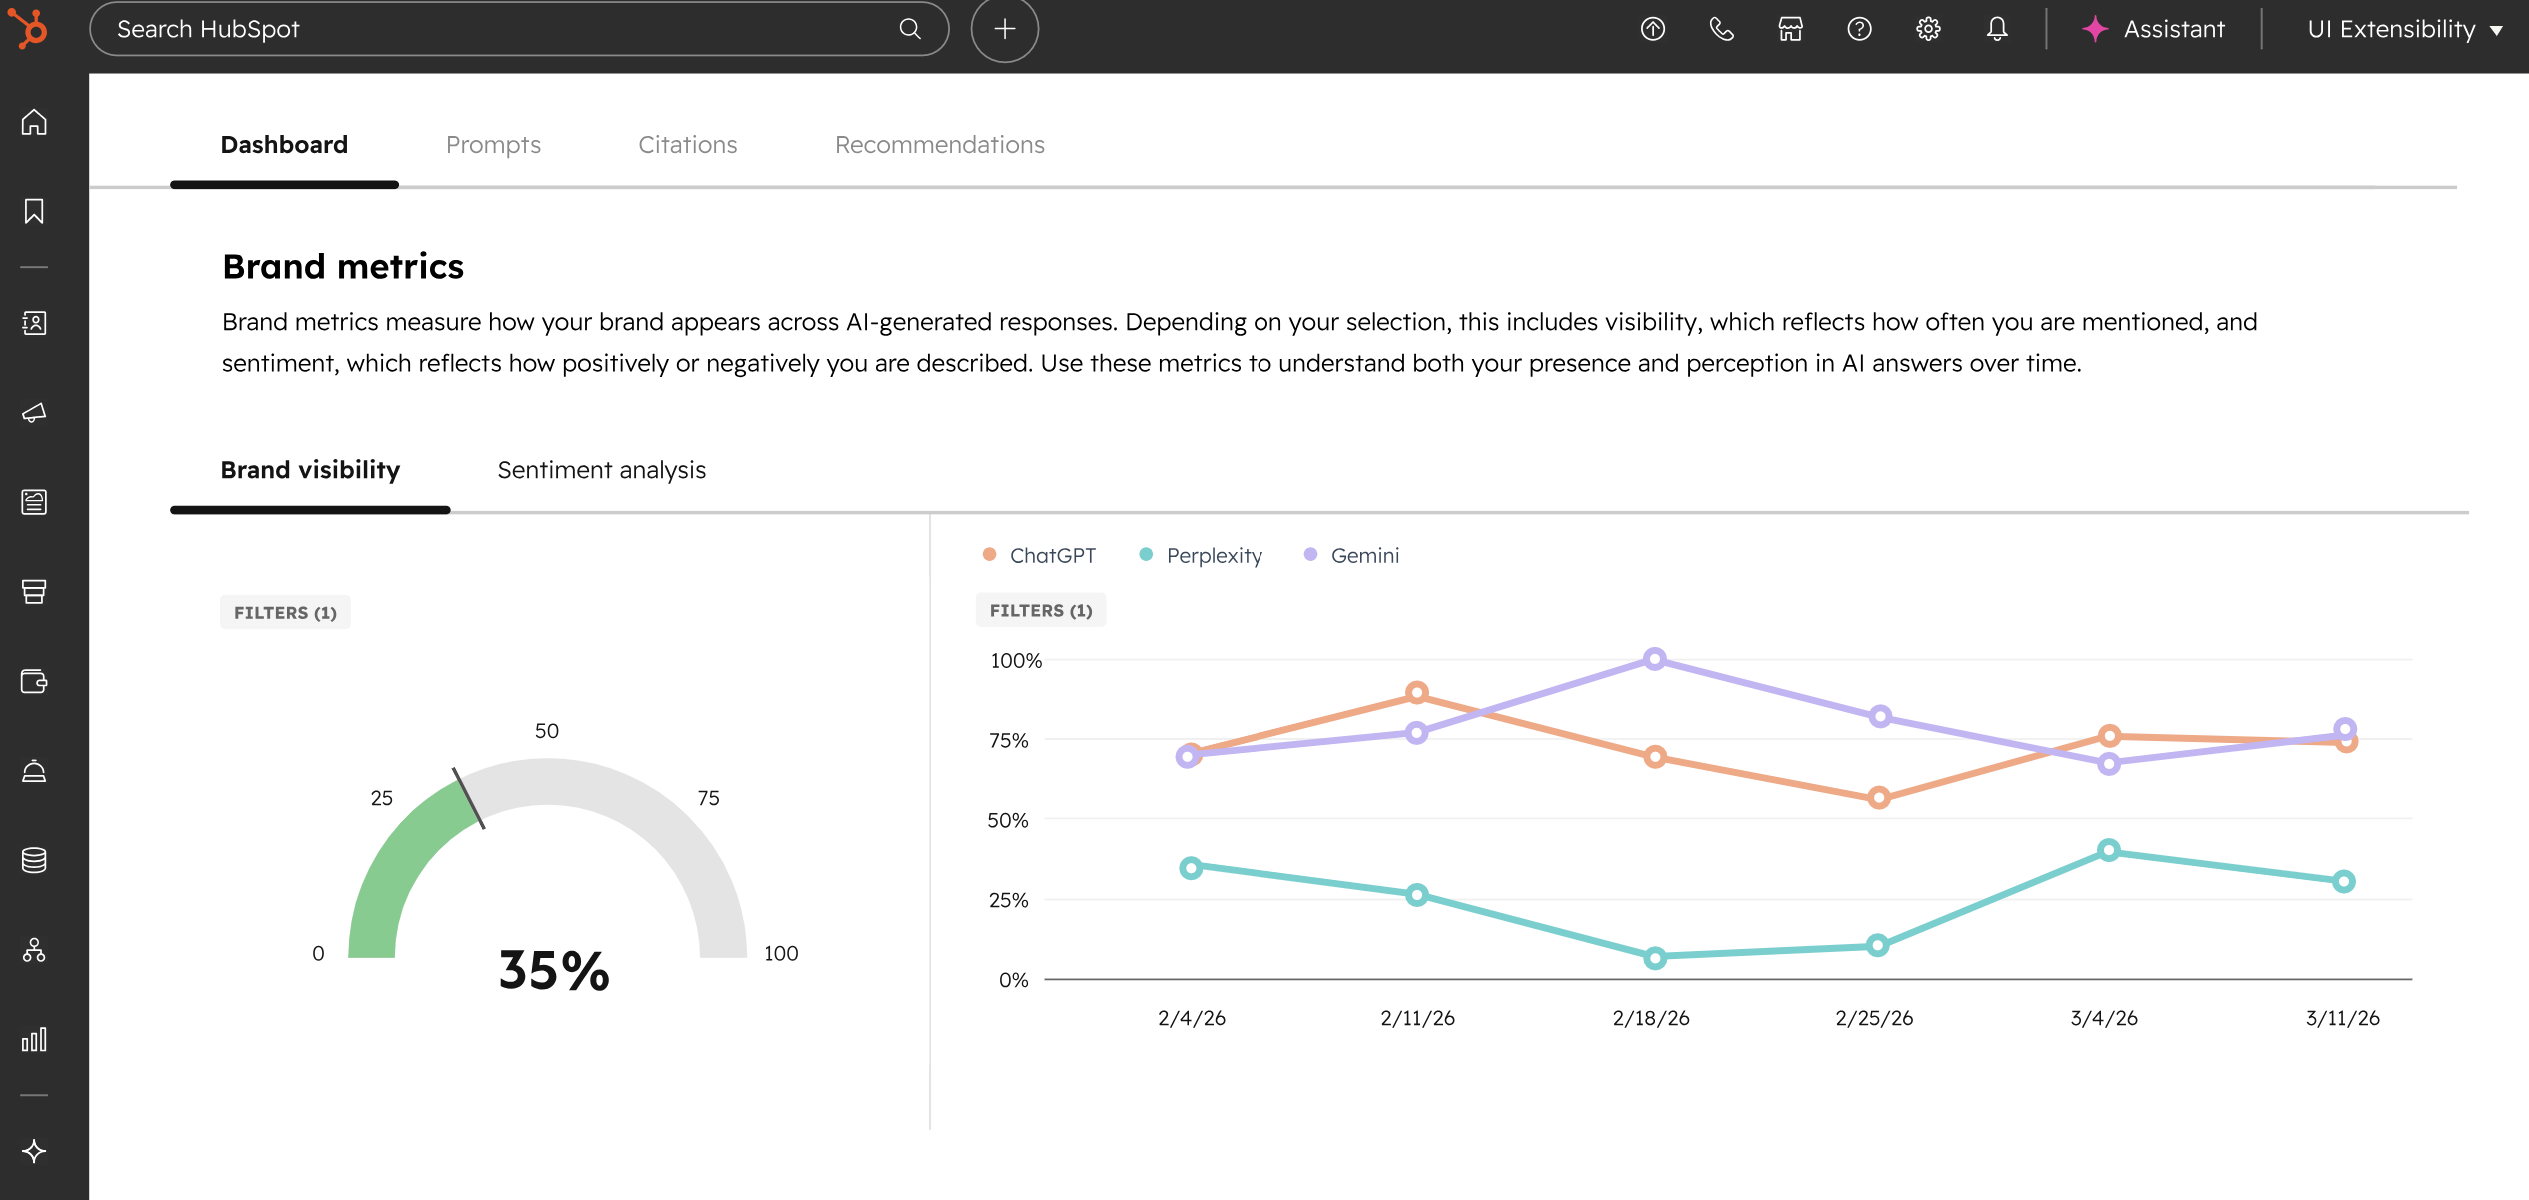Toggle the Perplexity legend series
Image resolution: width=2529 pixels, height=1200 pixels.
click(x=1200, y=555)
